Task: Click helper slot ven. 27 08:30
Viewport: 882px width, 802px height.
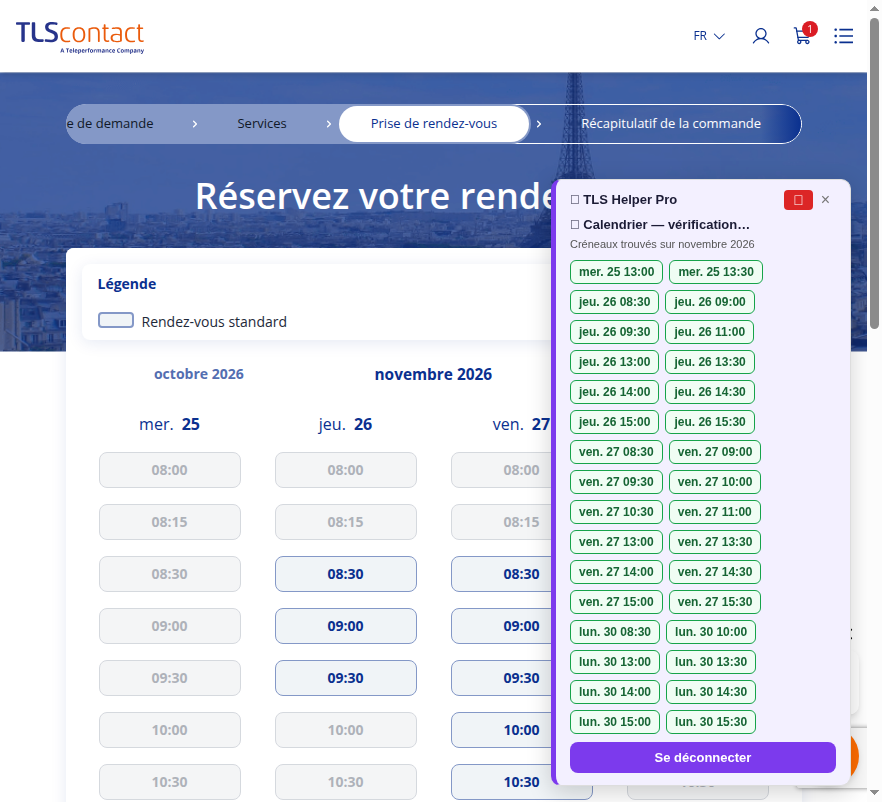Action: click(x=616, y=452)
